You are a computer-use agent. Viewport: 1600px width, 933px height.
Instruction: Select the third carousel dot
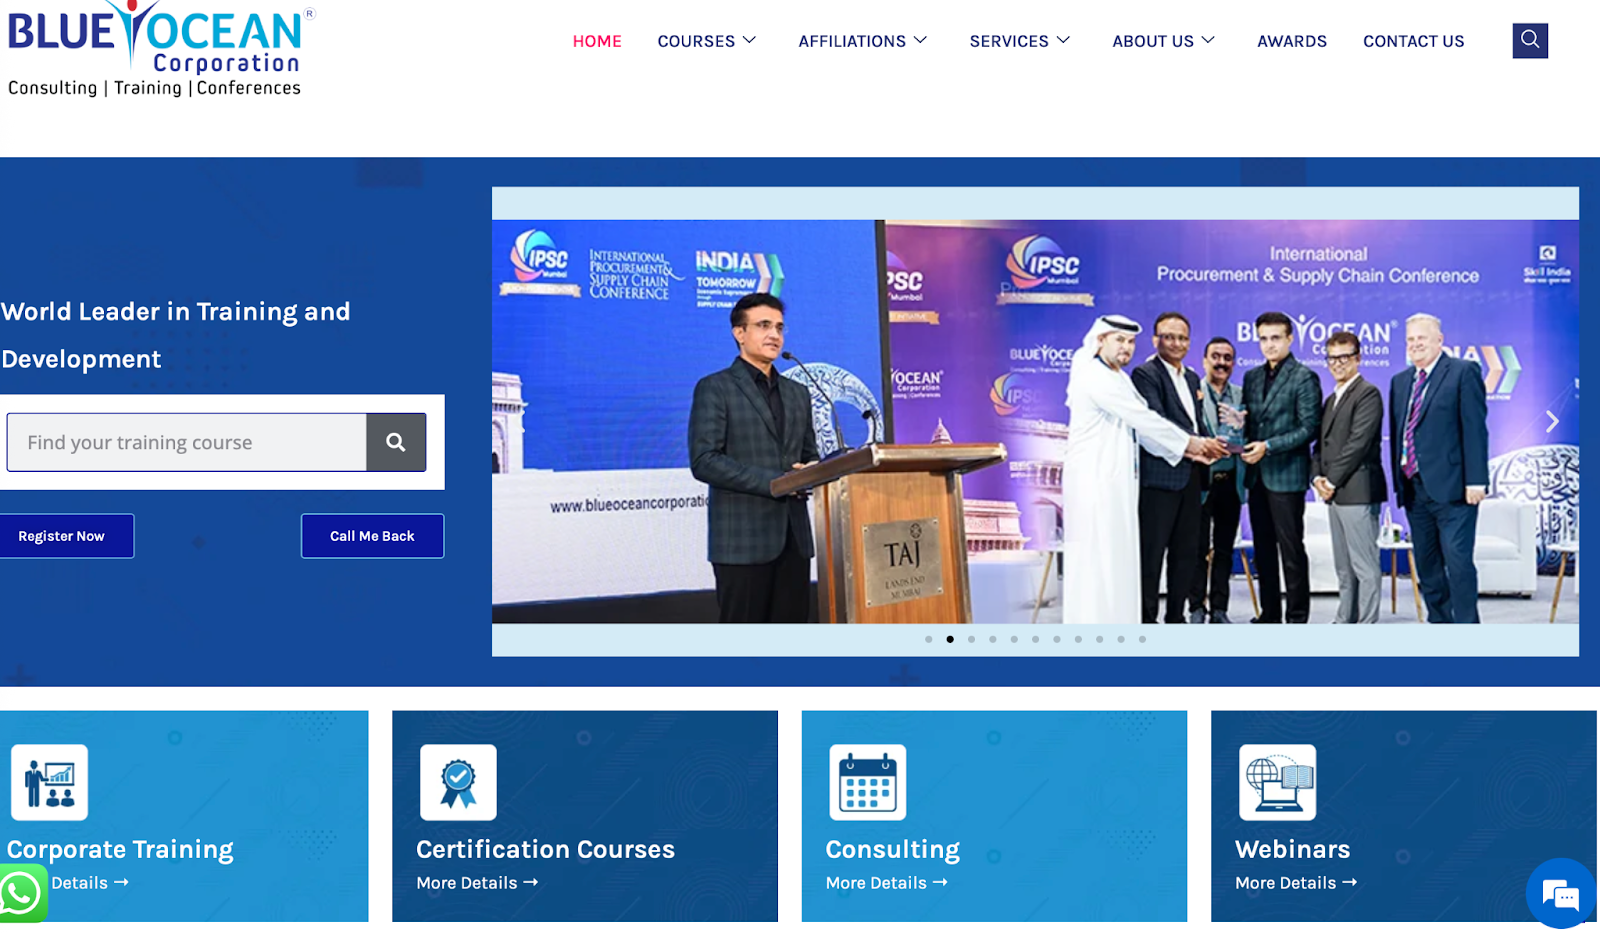coord(971,639)
